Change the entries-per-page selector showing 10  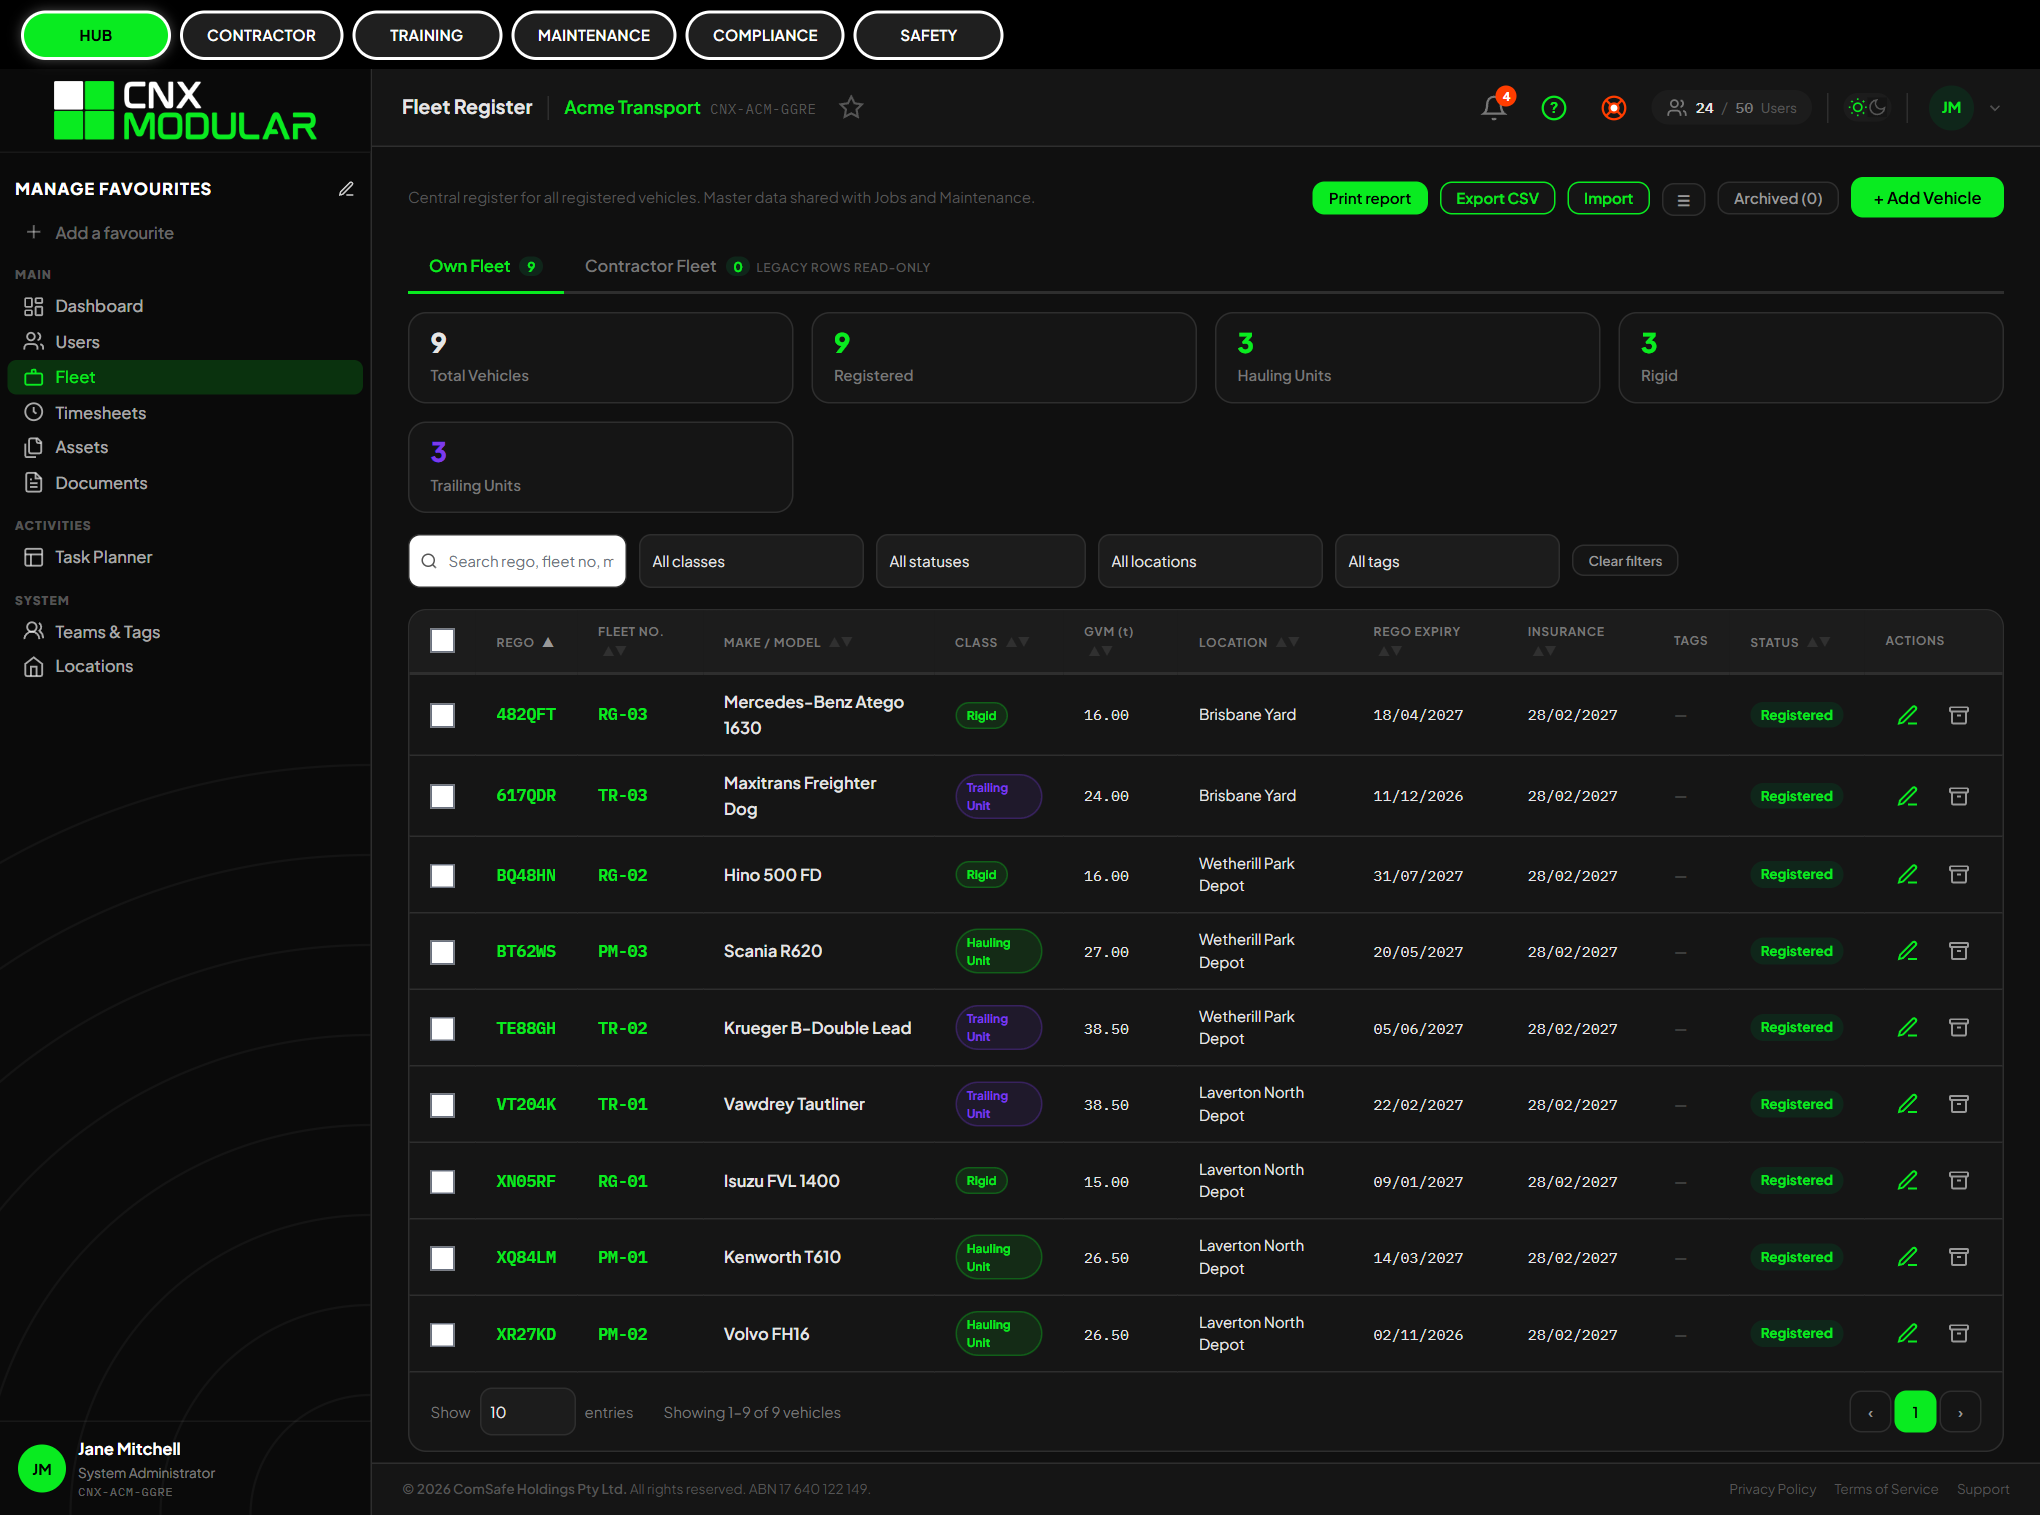[x=527, y=1412]
